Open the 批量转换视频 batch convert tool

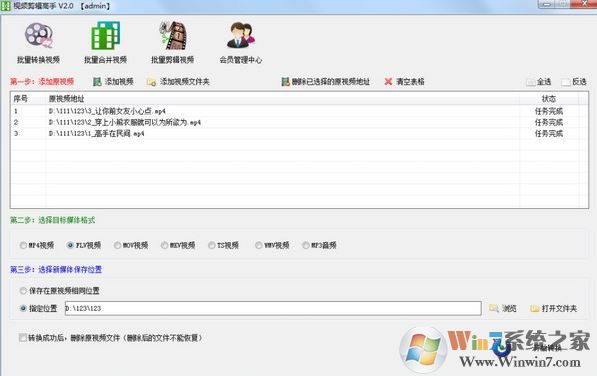[x=38, y=43]
